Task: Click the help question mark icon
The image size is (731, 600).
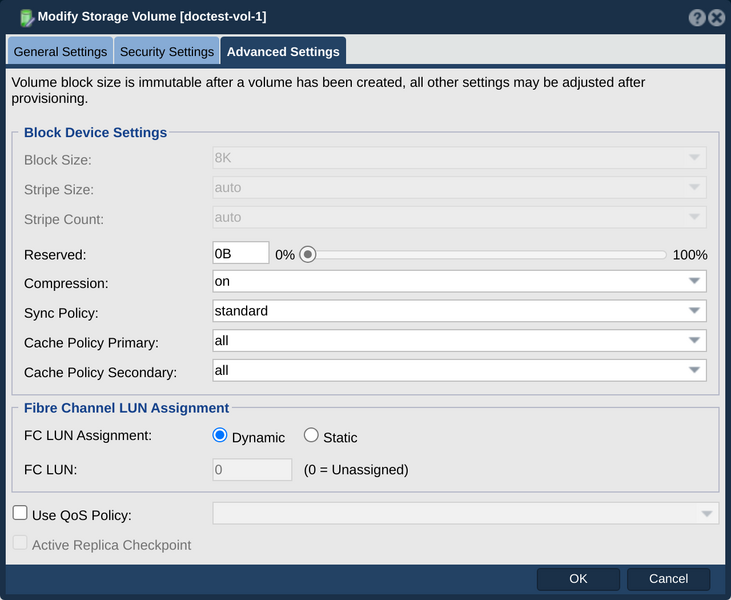Action: click(x=697, y=18)
